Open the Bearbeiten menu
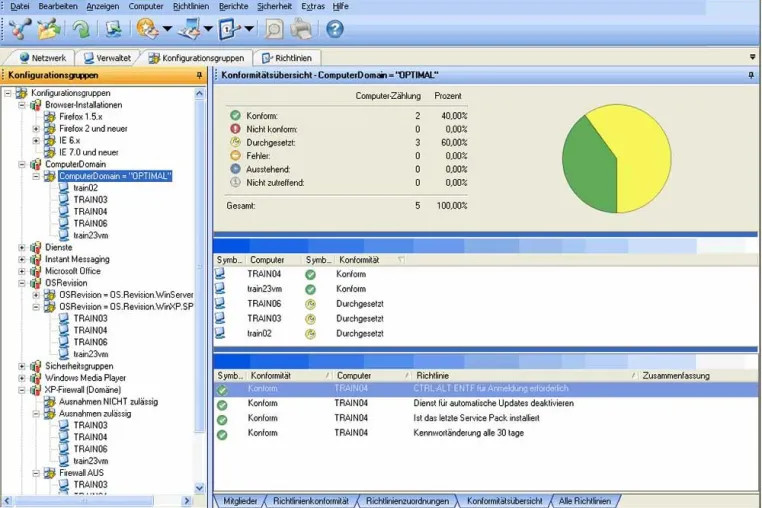762x508 pixels. point(58,6)
